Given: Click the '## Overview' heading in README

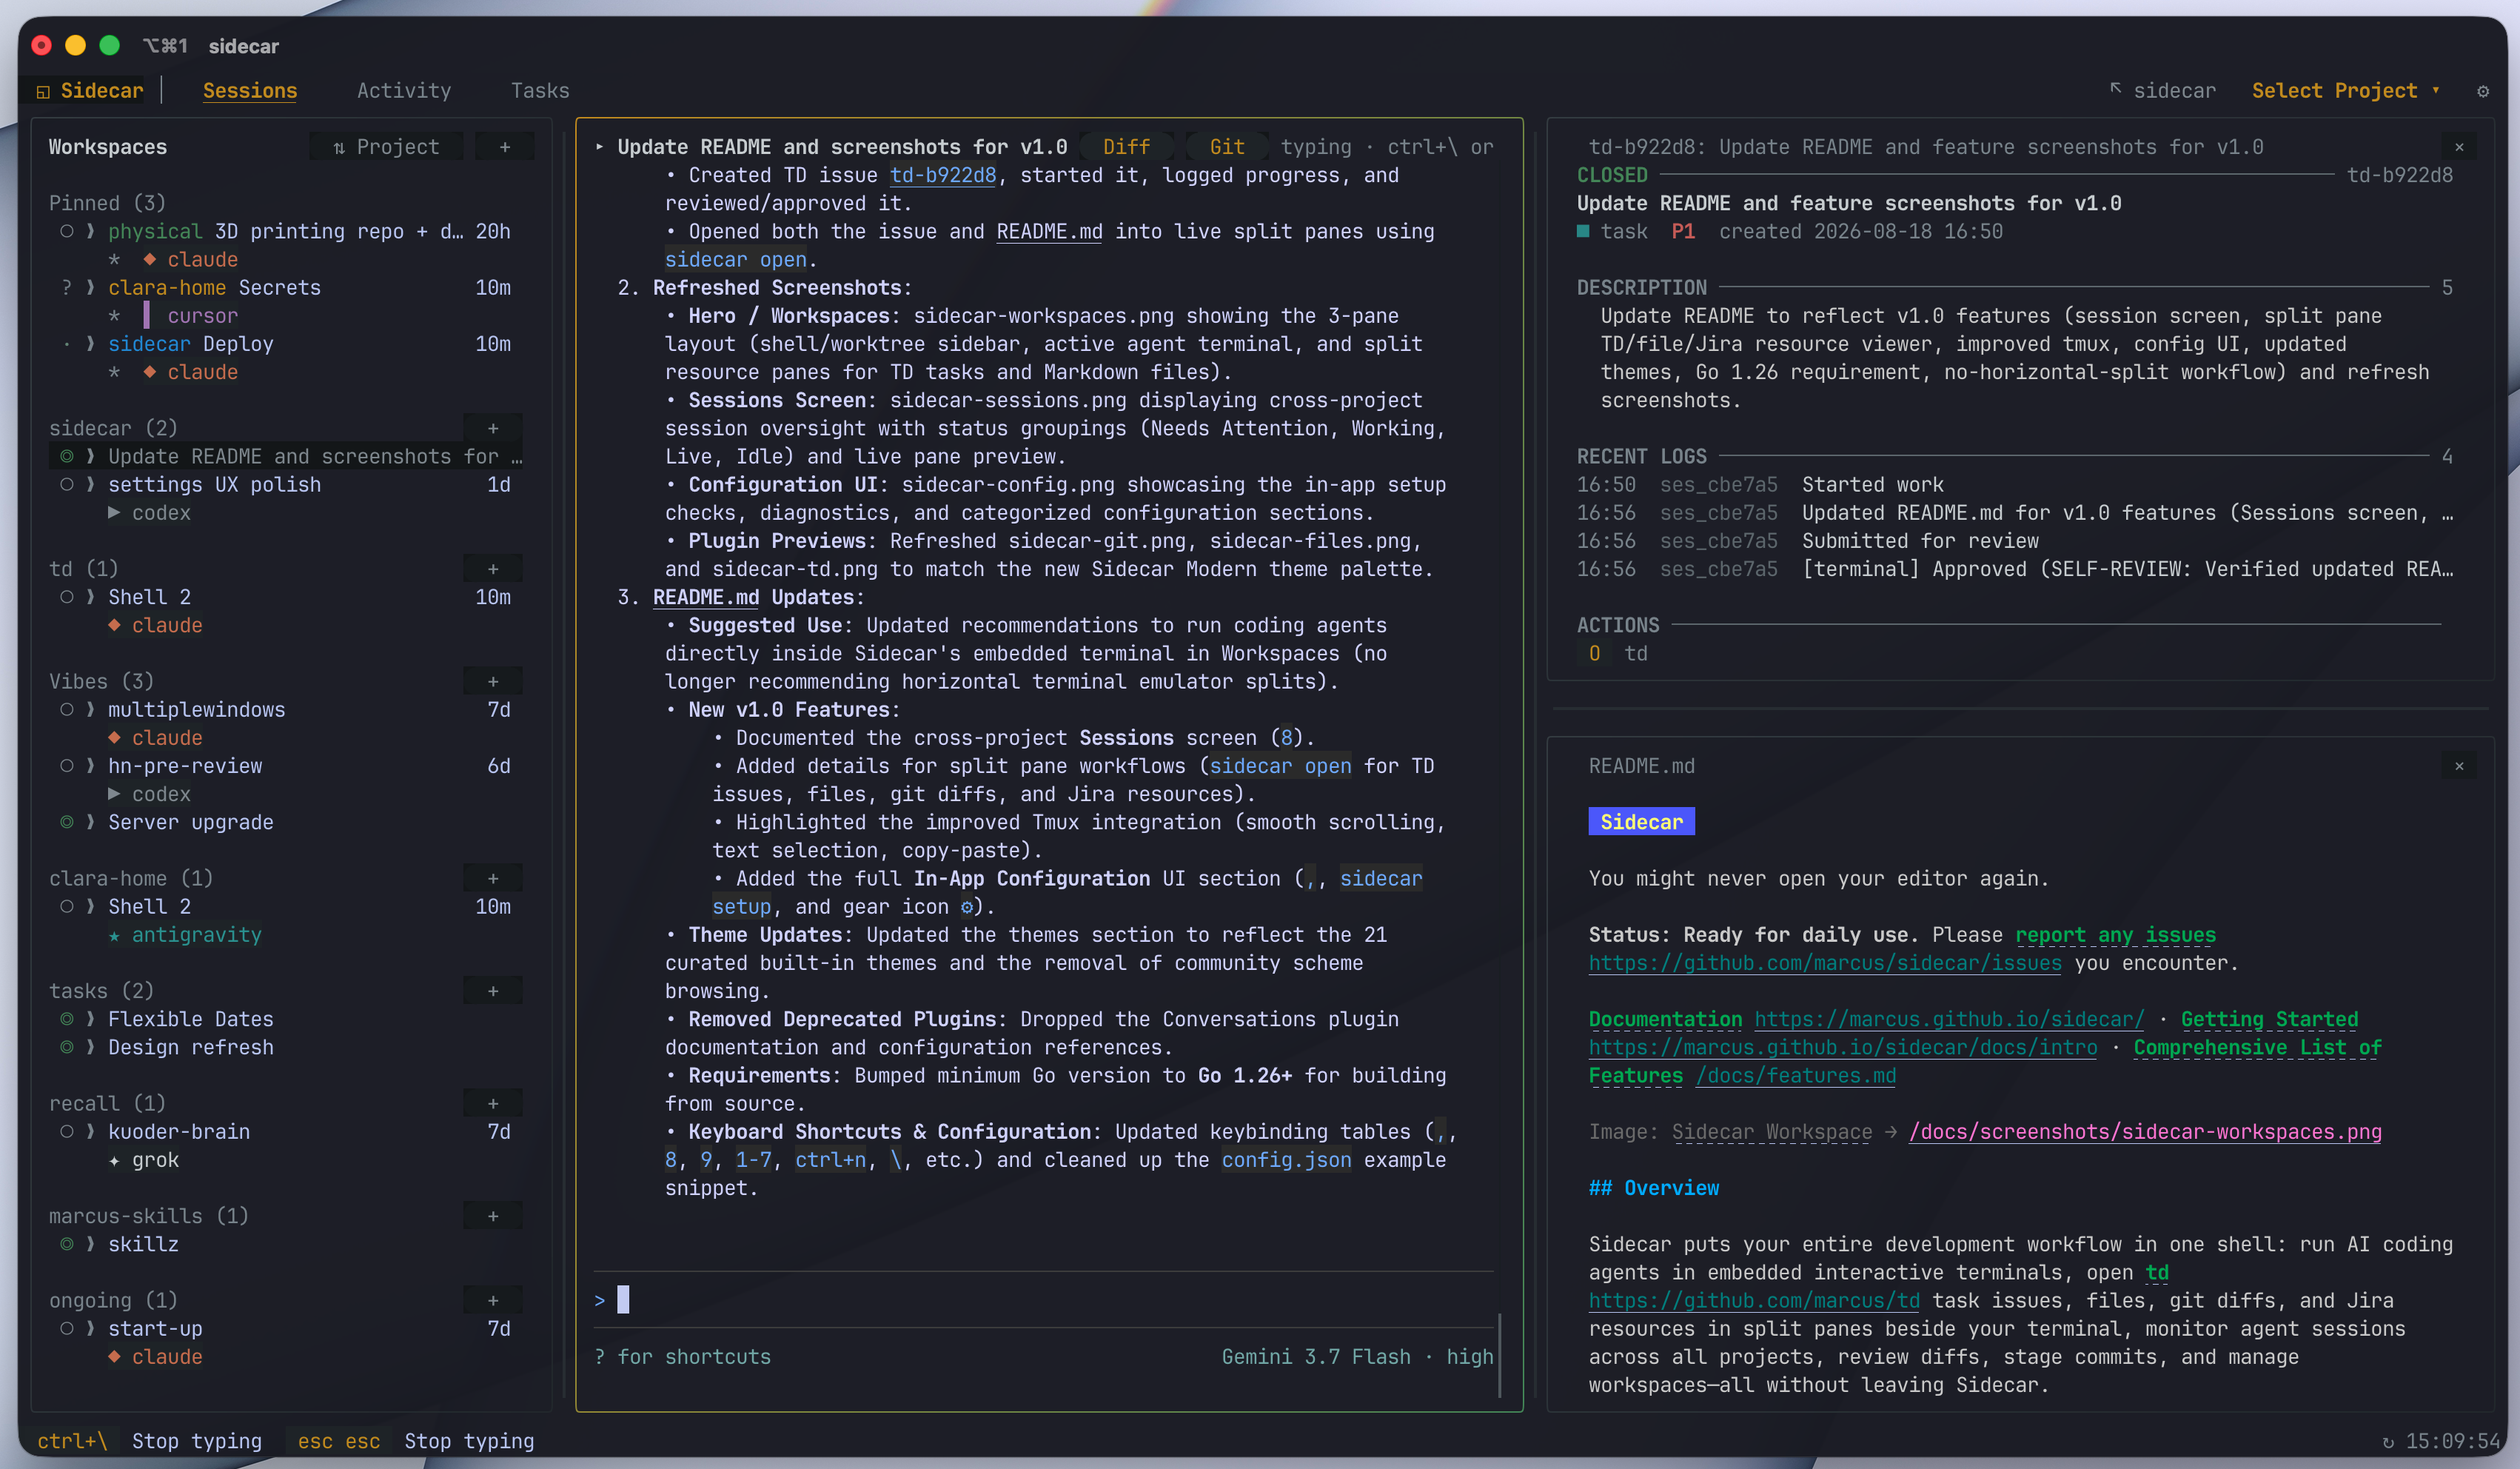Looking at the screenshot, I should [x=1654, y=1188].
